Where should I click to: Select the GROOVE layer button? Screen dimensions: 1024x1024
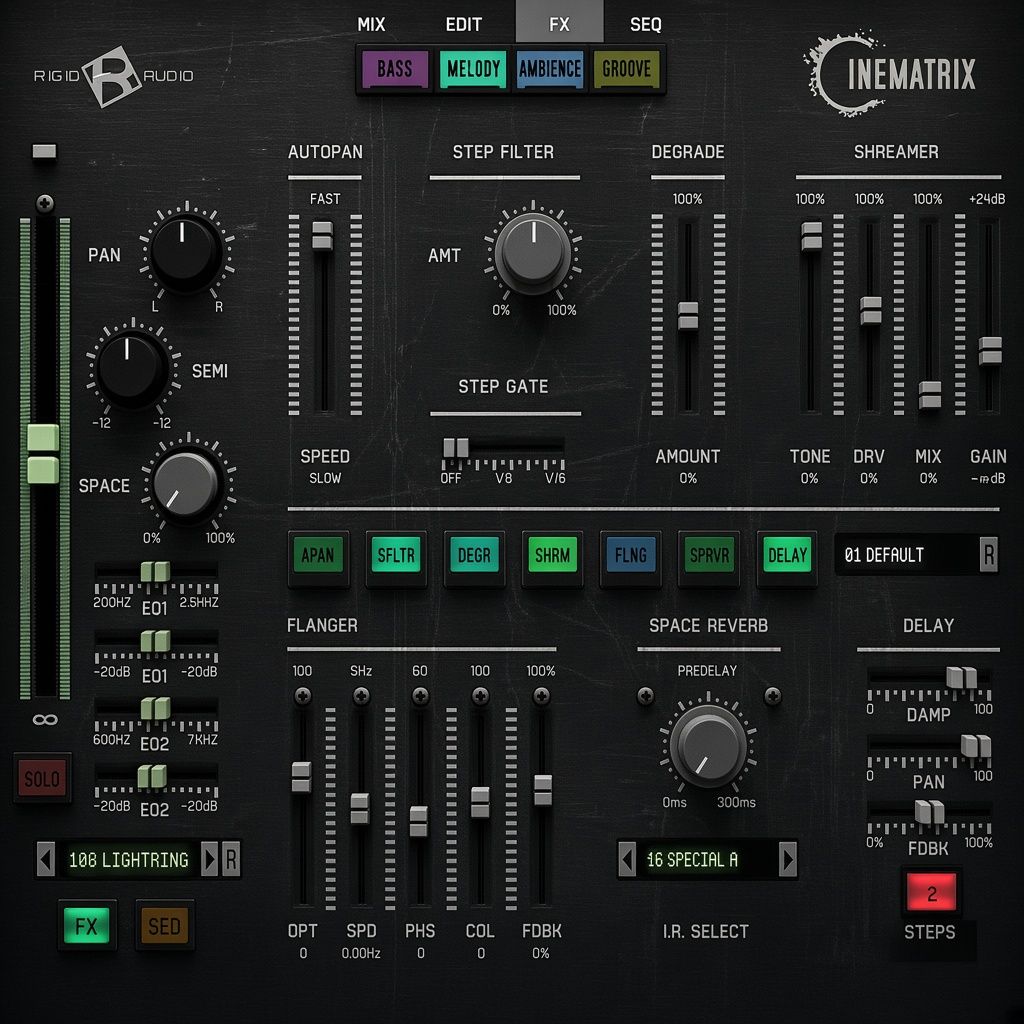pos(626,69)
